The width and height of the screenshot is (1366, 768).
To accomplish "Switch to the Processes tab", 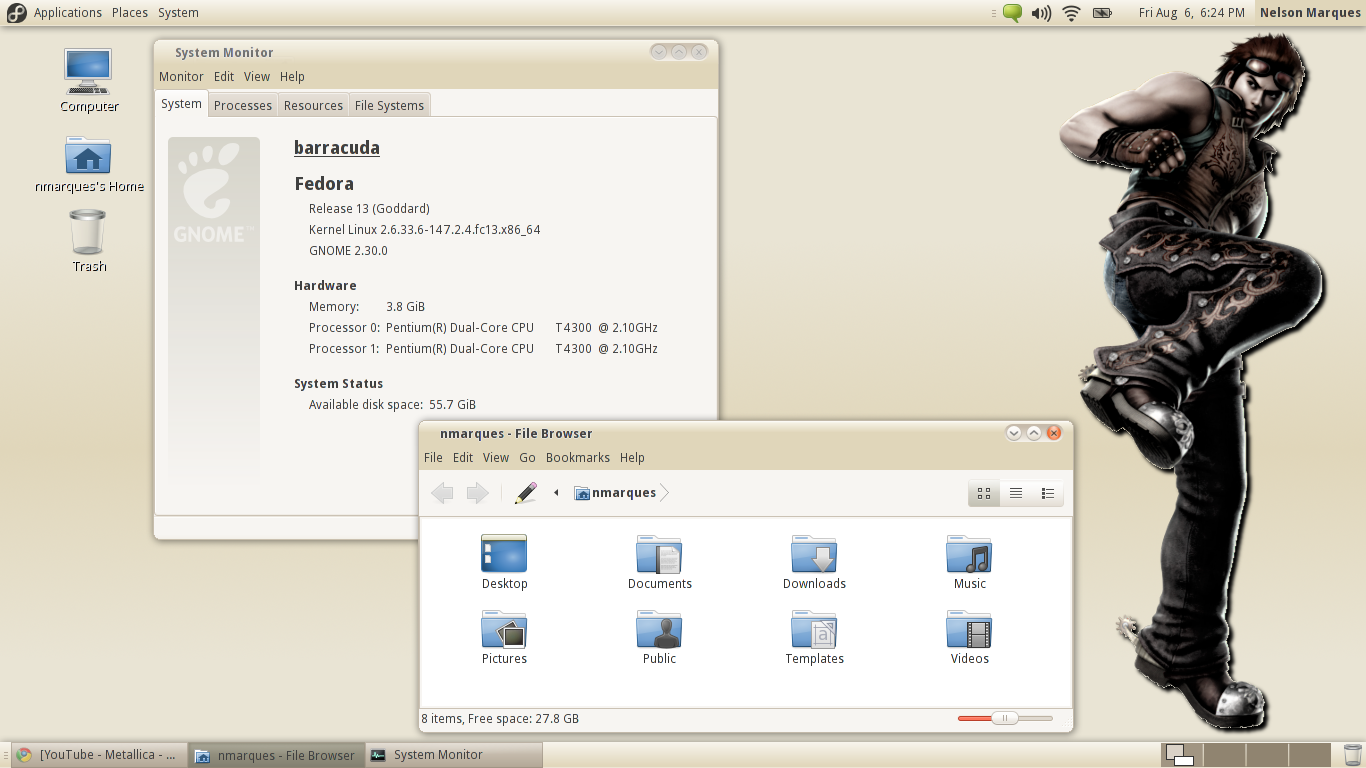I will coord(243,105).
